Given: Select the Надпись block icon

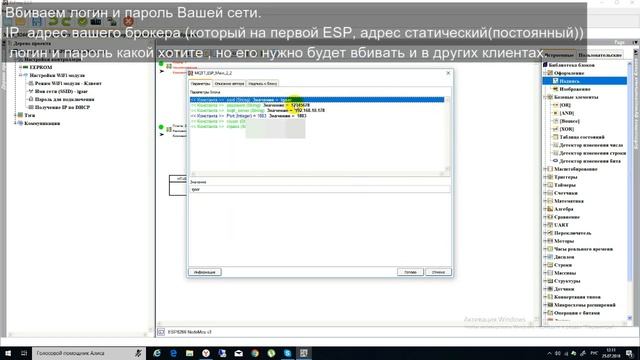Looking at the screenshot, I should (x=555, y=81).
